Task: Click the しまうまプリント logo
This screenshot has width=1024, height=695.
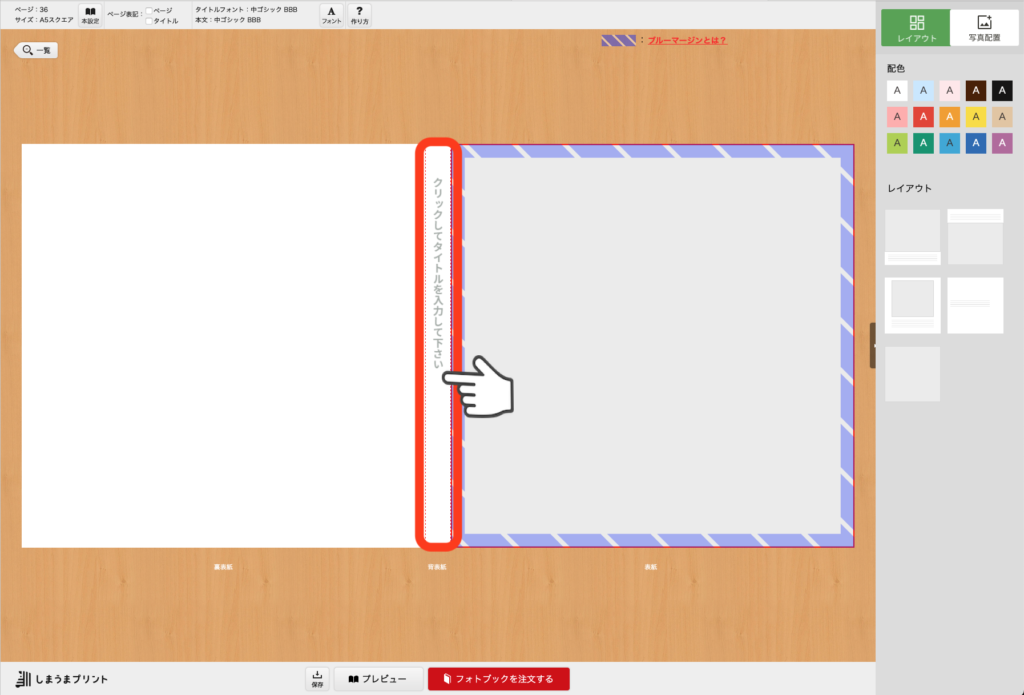Action: click(x=62, y=679)
